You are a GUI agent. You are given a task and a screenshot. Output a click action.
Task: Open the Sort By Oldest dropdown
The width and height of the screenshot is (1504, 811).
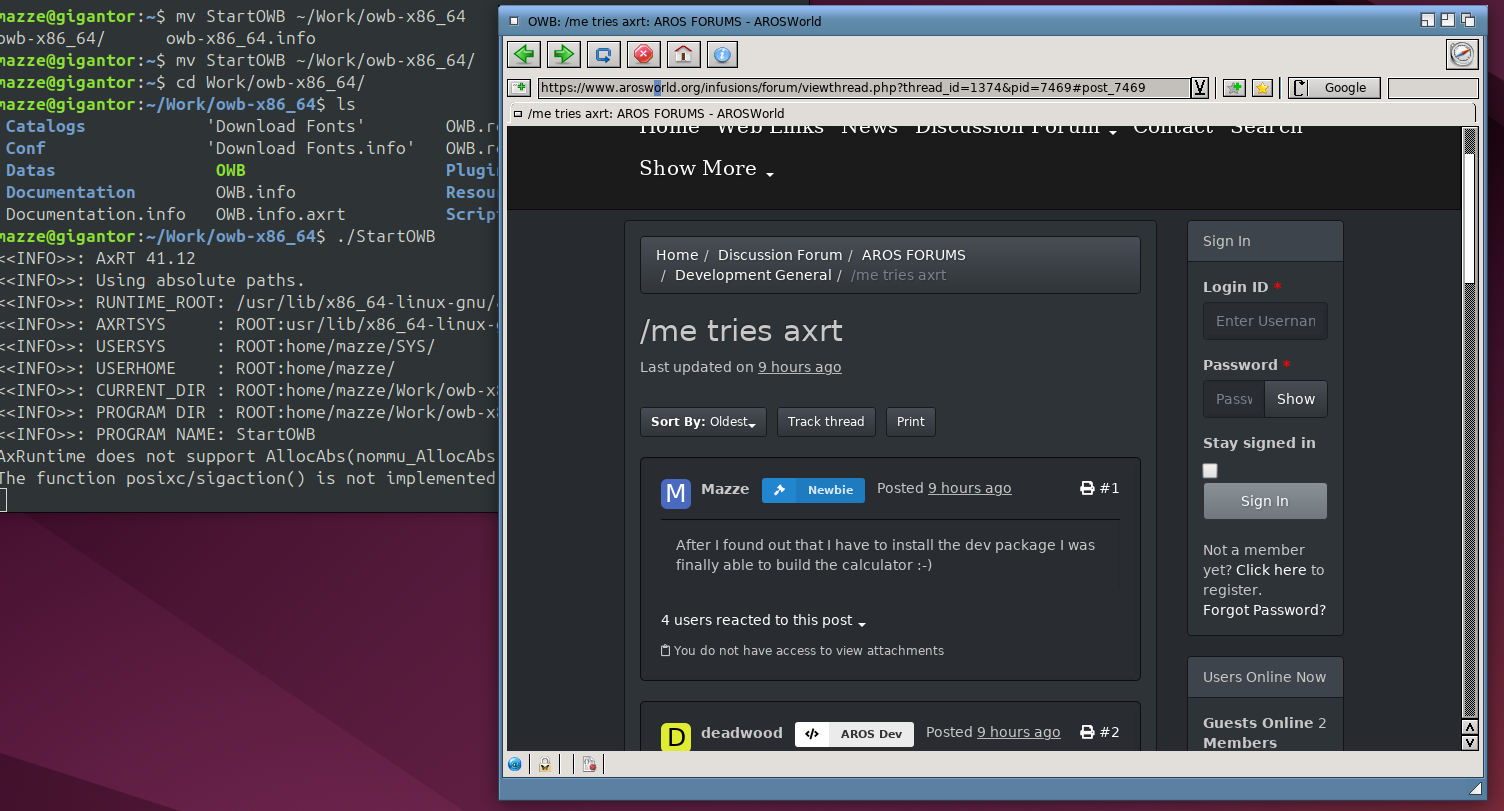[x=703, y=422]
